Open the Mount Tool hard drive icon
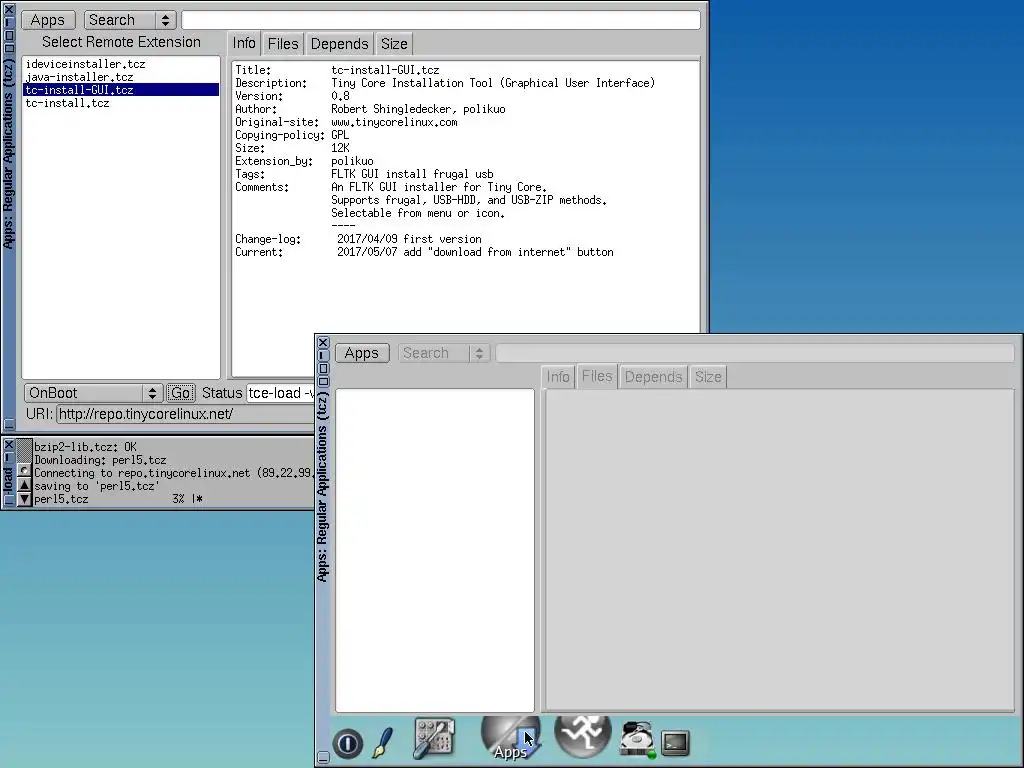Image resolution: width=1024 pixels, height=768 pixels. point(637,739)
